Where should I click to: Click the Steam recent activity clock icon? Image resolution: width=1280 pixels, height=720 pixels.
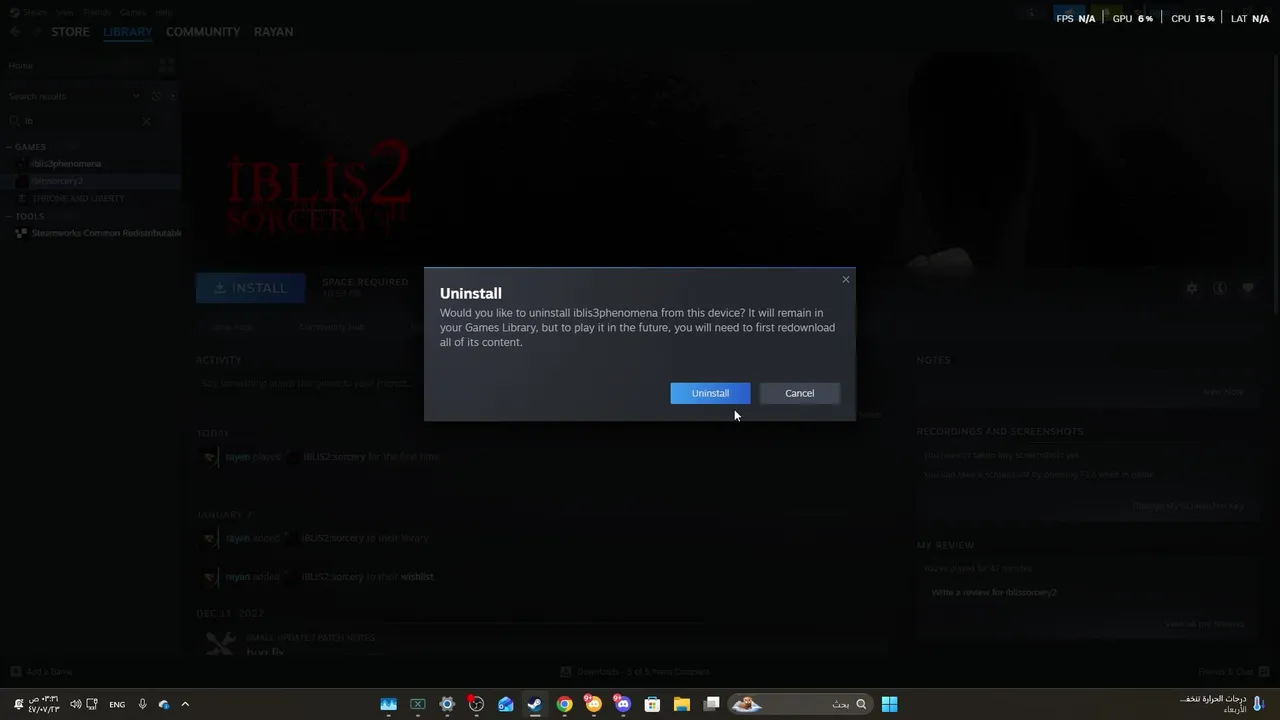click(x=156, y=96)
